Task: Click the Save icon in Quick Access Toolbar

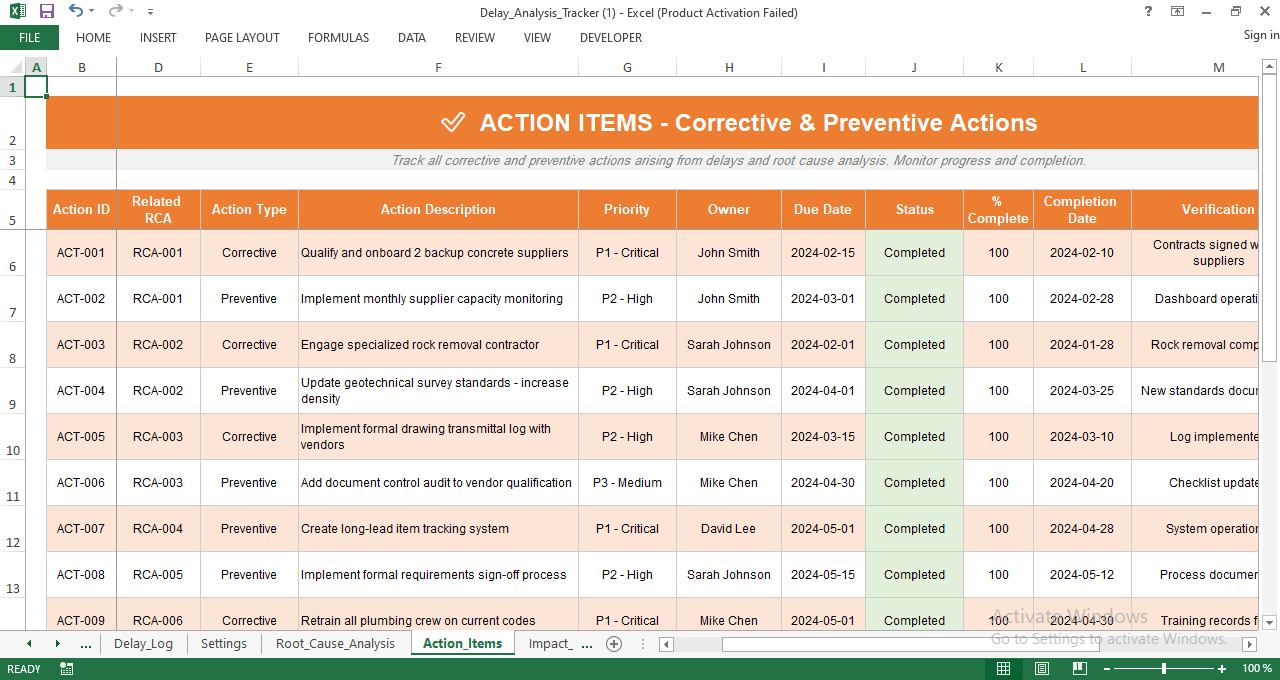Action: pyautogui.click(x=45, y=11)
